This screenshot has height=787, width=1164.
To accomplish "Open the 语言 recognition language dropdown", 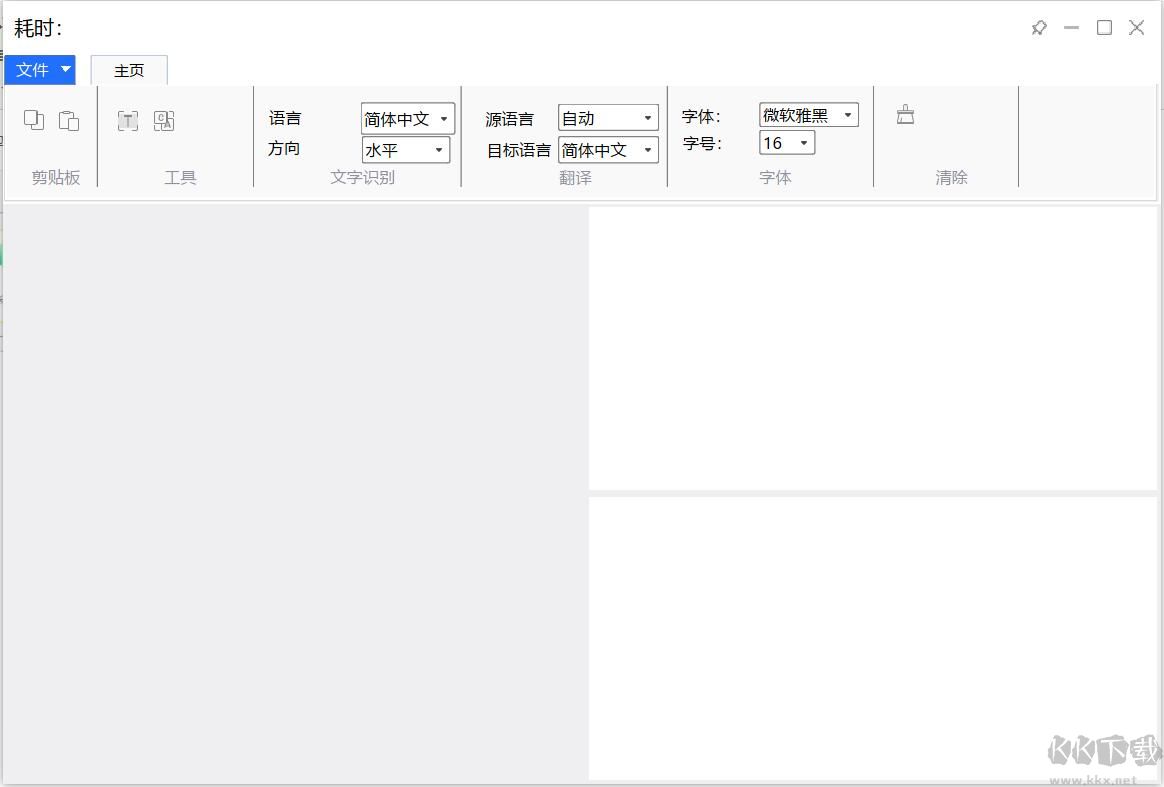I will pyautogui.click(x=443, y=118).
